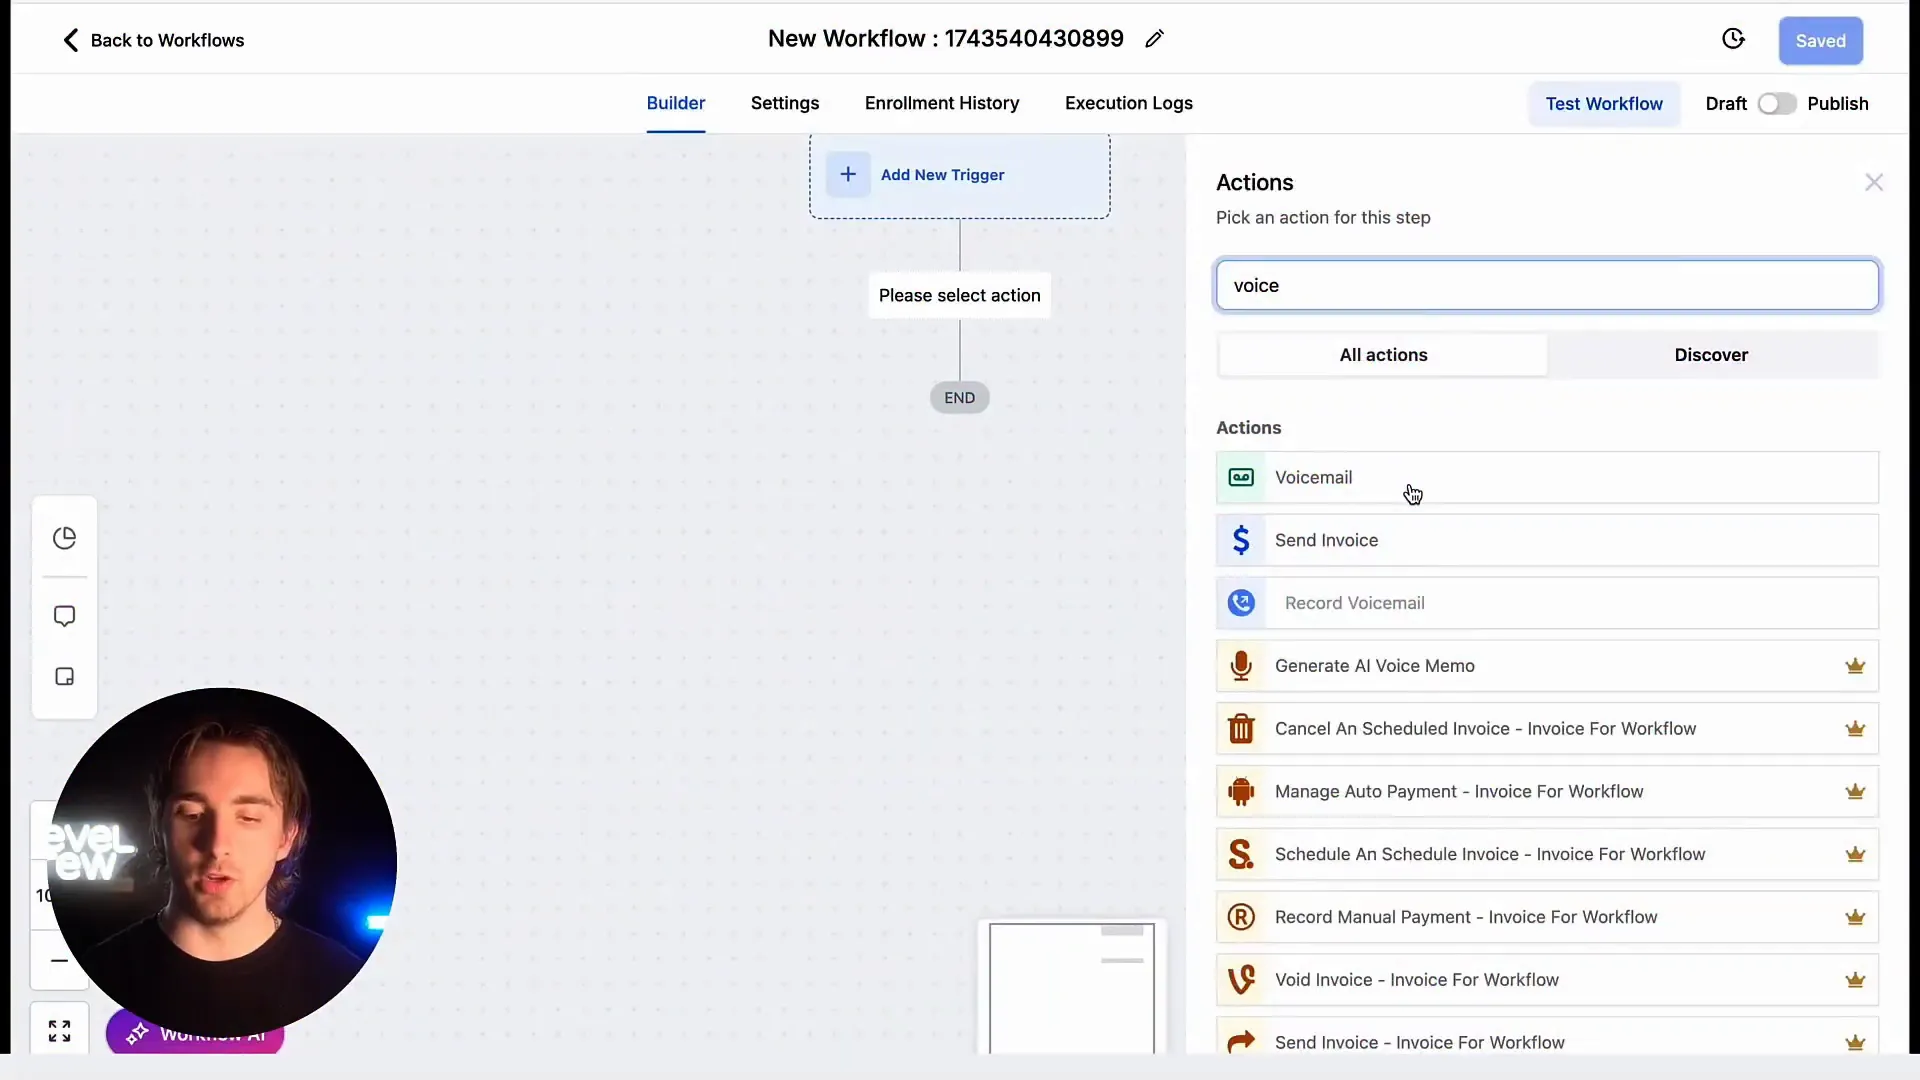
Task: Open the comments icon in left toolbar
Action: coord(65,616)
